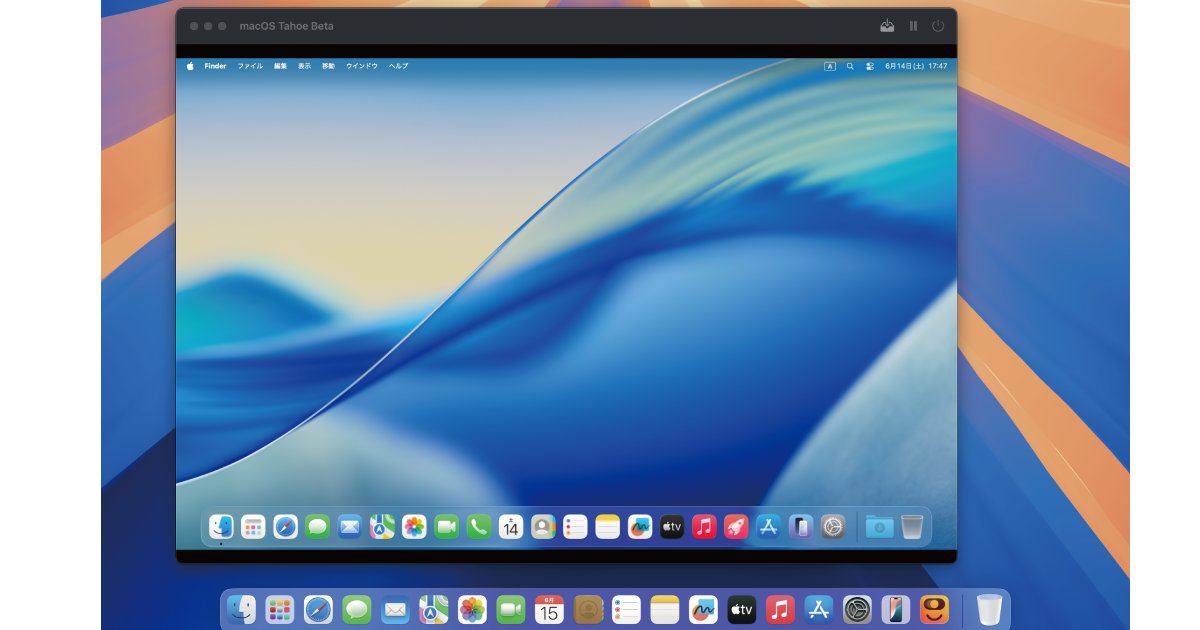Open the Apple menu in the guest system
This screenshot has height=630, width=1200.
point(189,66)
